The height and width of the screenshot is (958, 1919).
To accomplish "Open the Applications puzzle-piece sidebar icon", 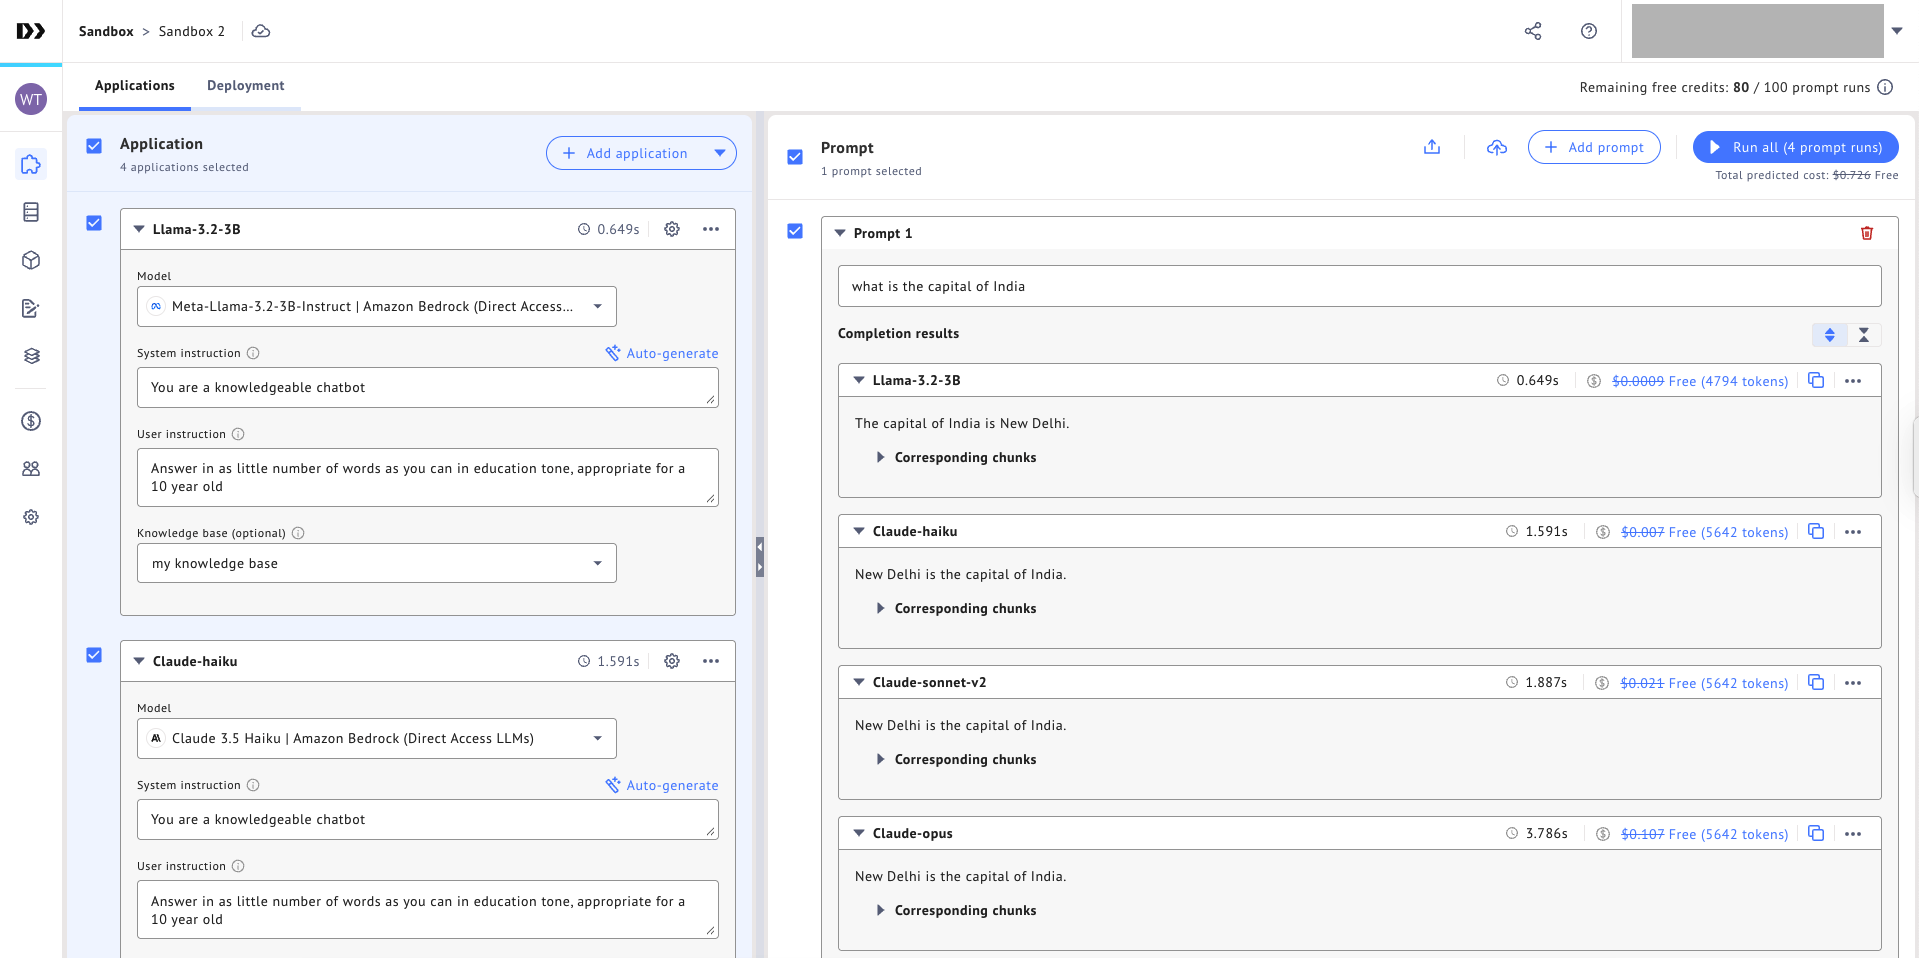I will [x=31, y=164].
